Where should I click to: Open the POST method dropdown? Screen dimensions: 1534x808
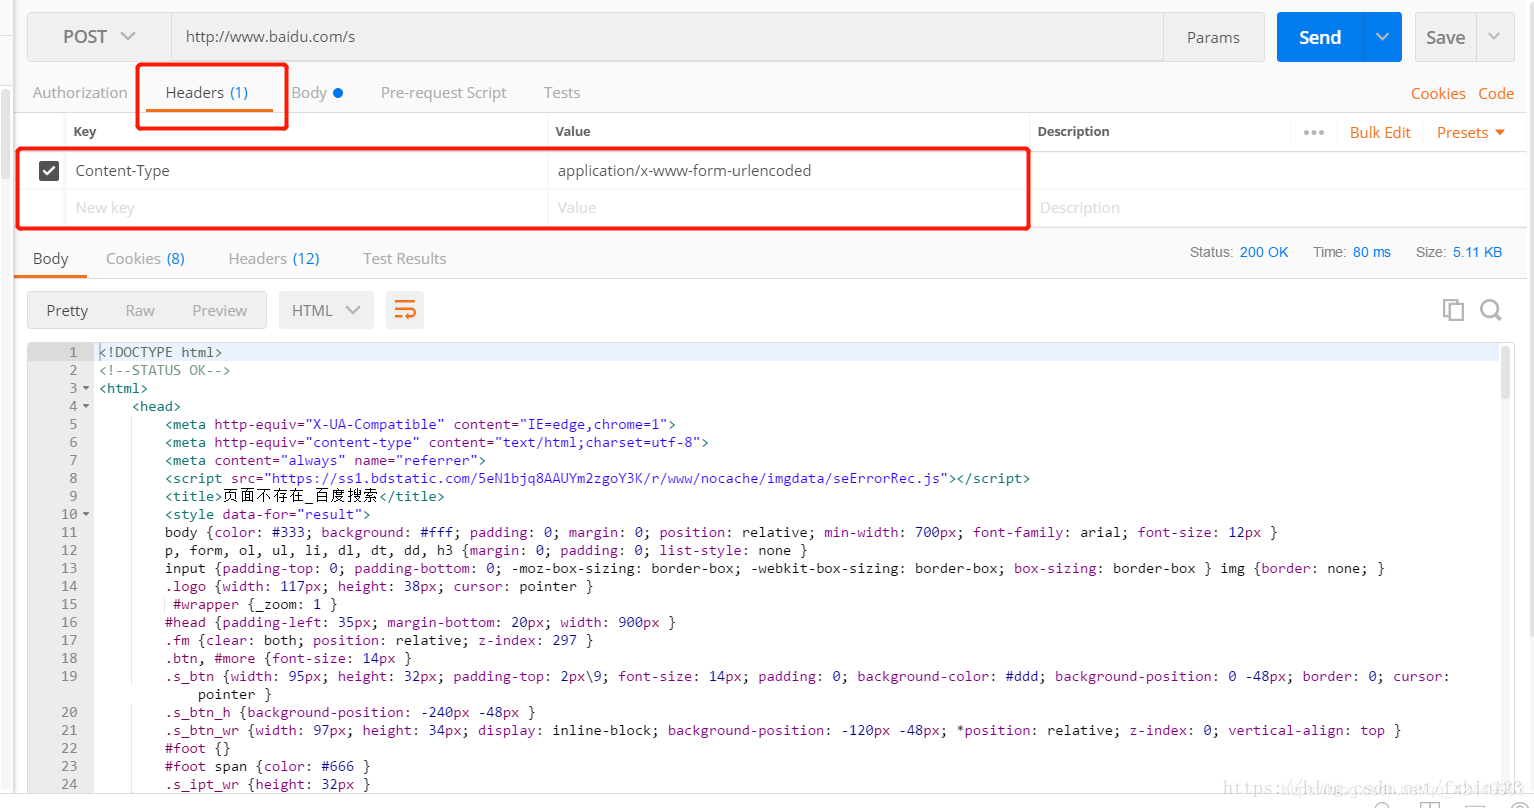point(99,37)
